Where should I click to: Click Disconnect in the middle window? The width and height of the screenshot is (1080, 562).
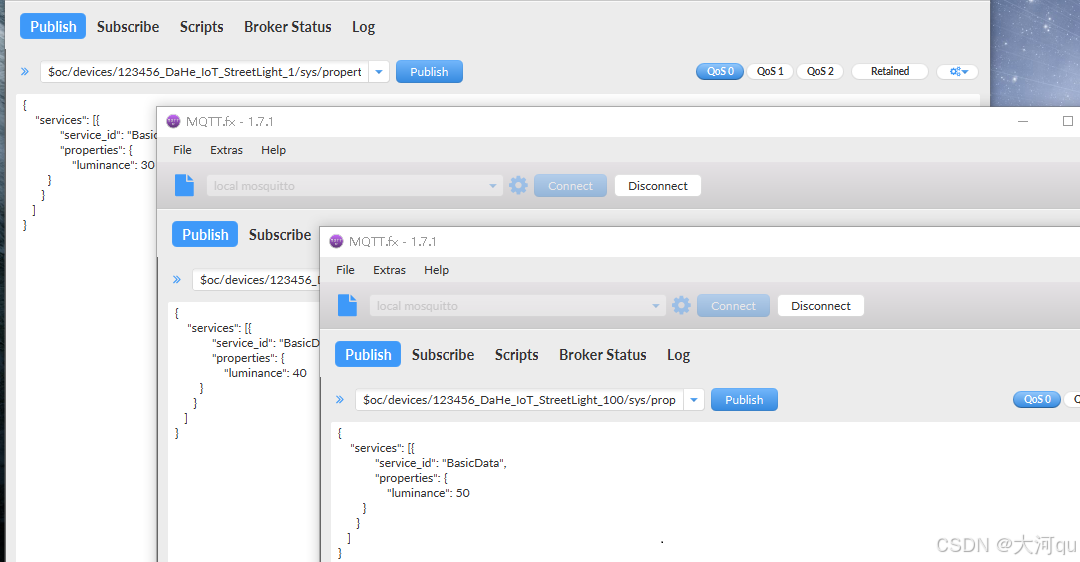pos(657,186)
